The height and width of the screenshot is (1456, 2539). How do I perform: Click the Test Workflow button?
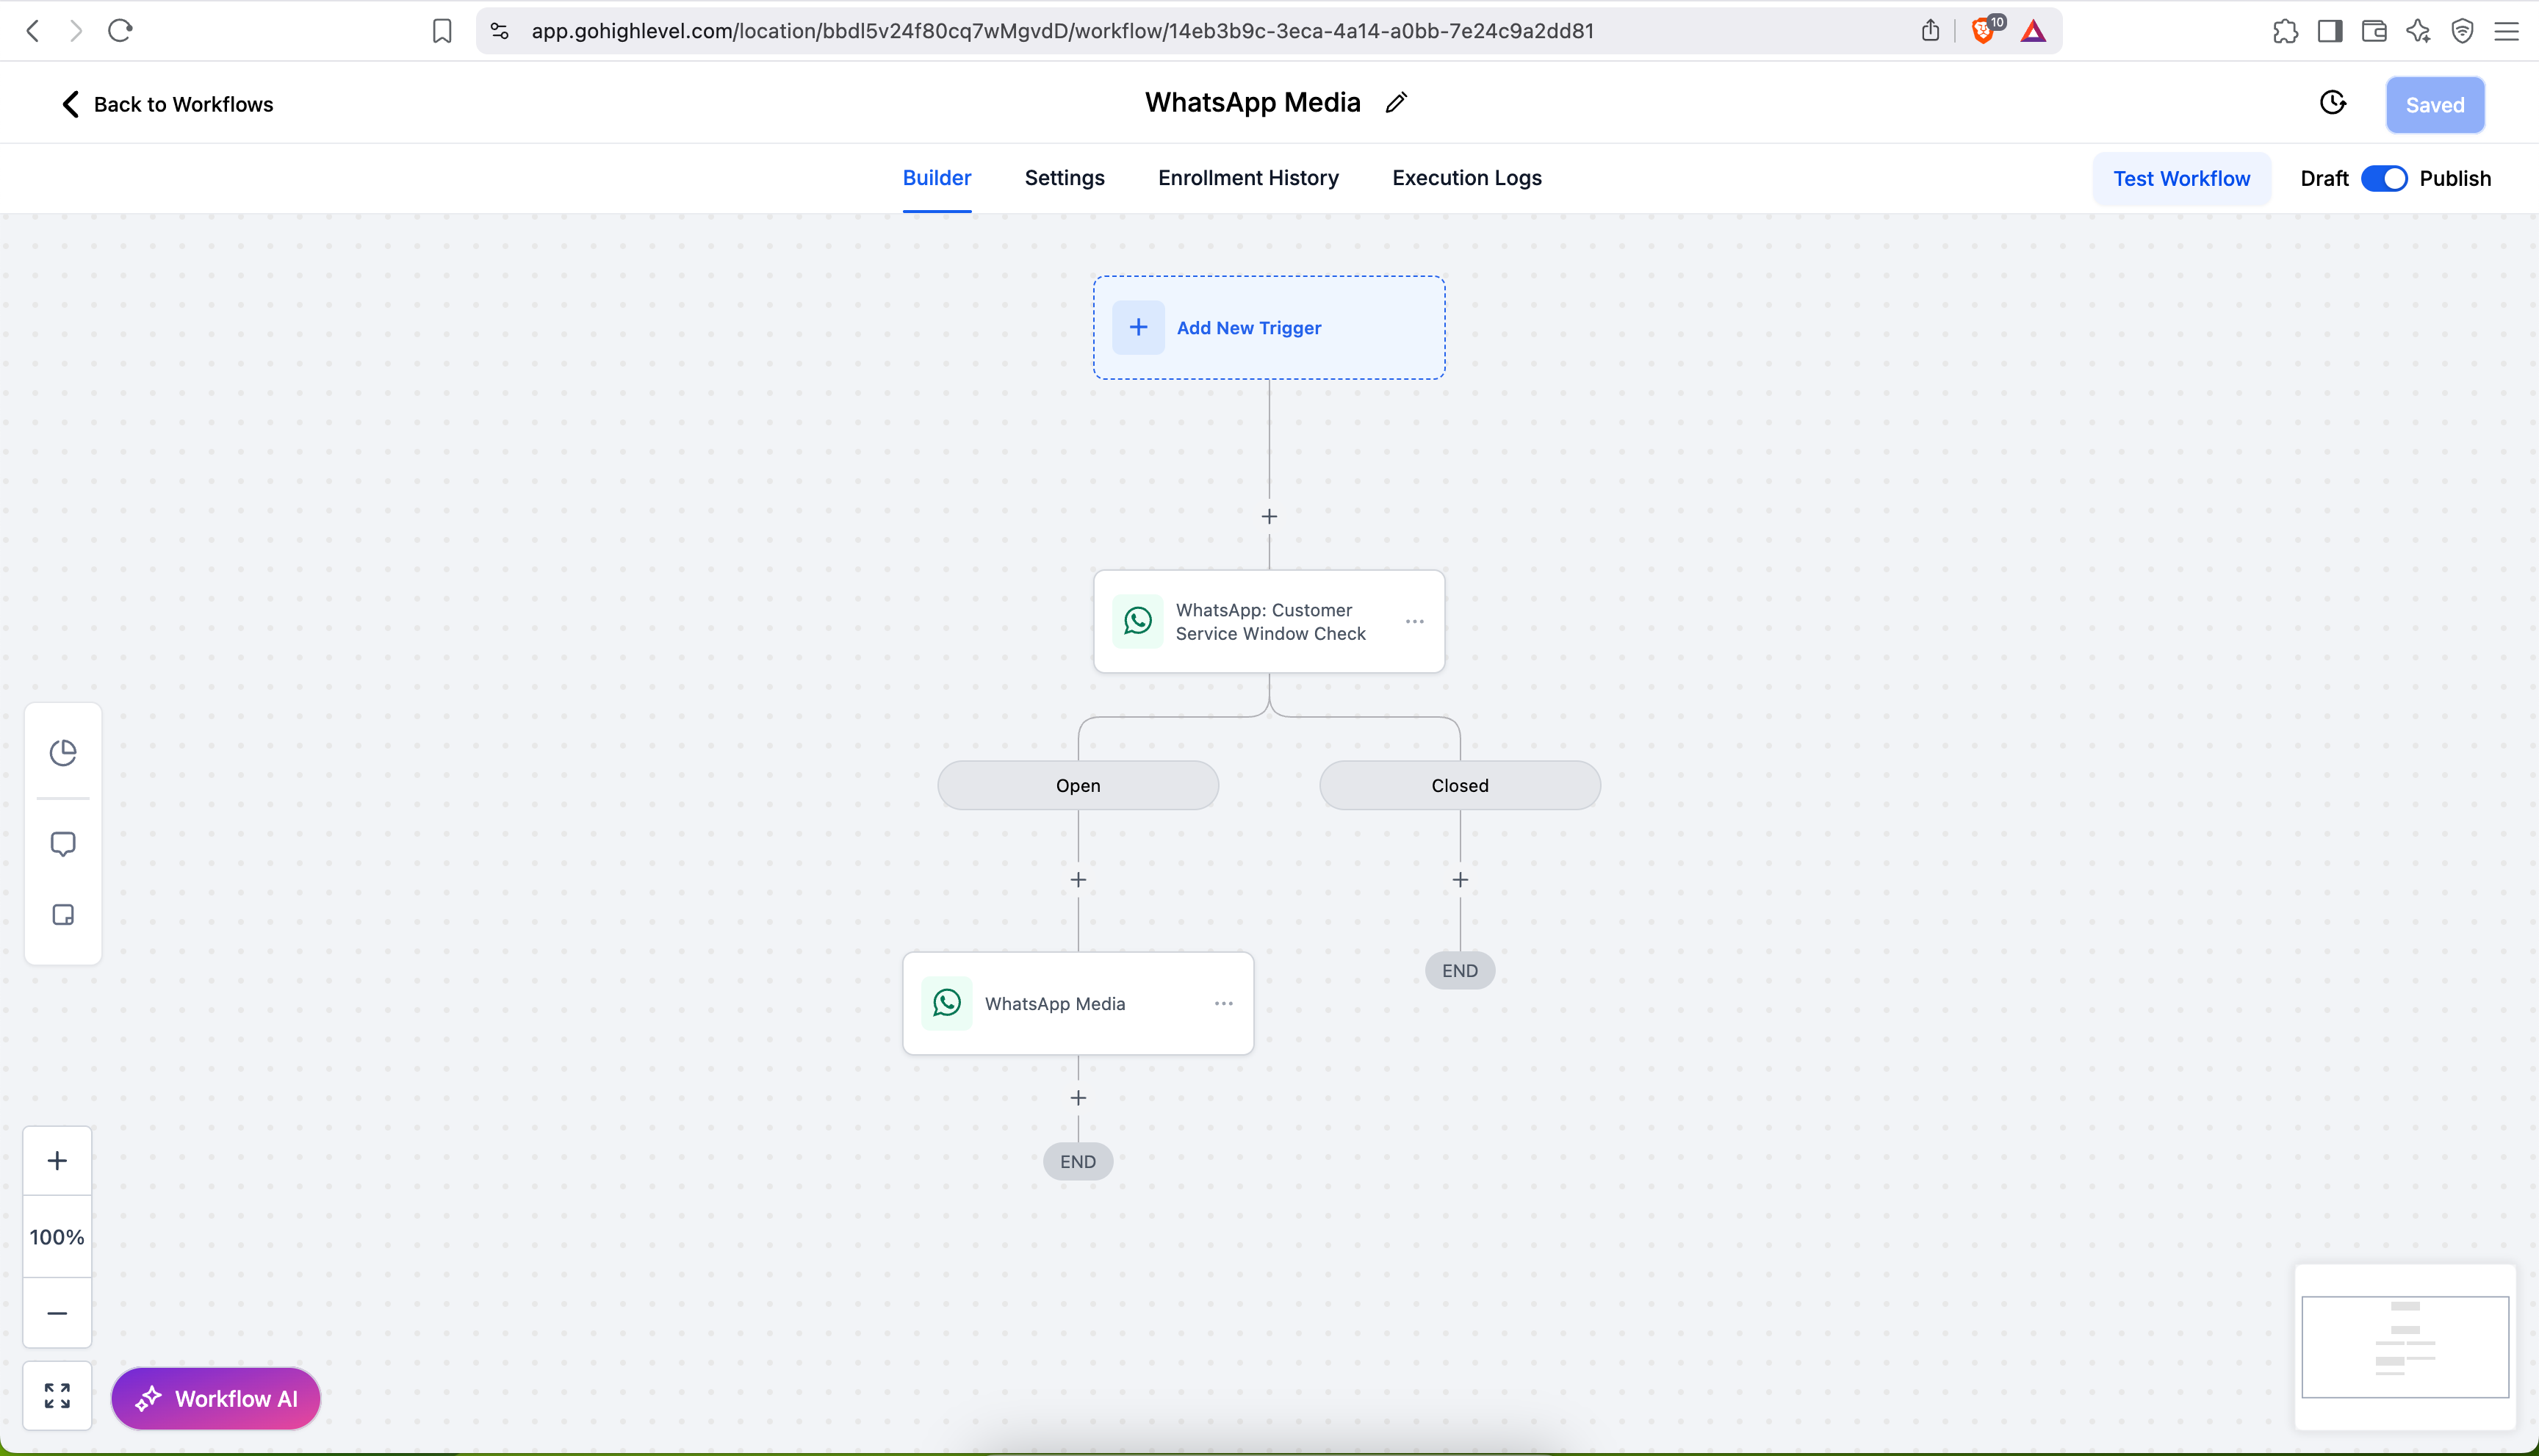tap(2181, 179)
